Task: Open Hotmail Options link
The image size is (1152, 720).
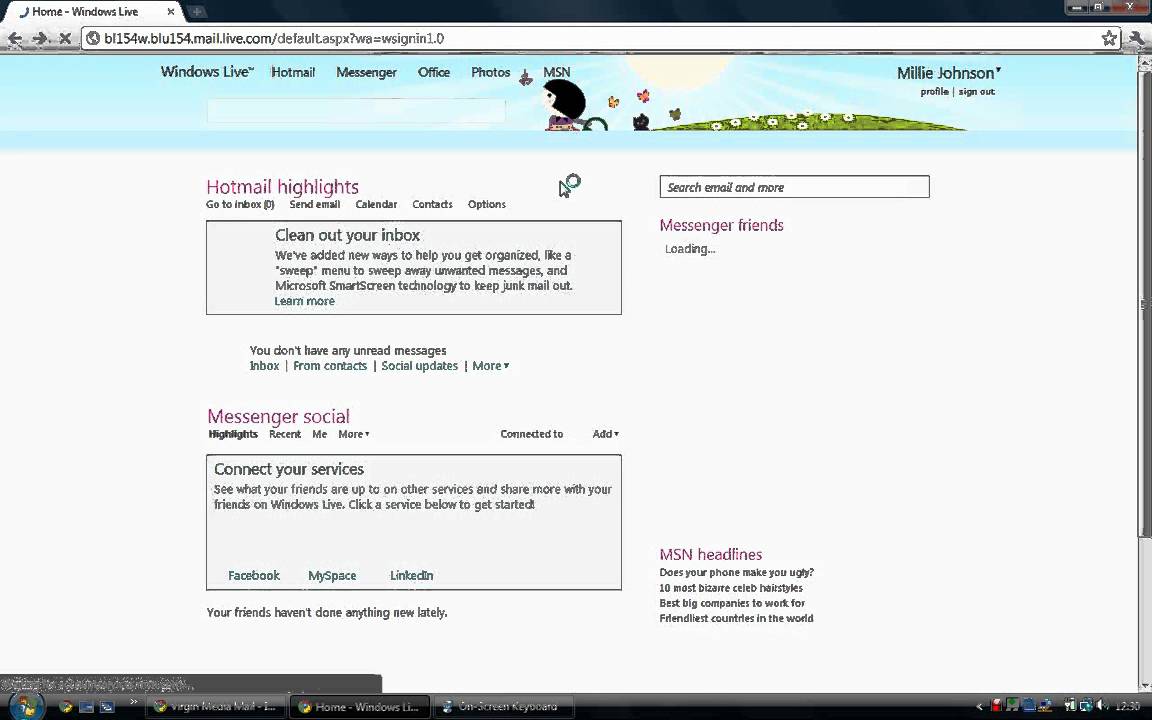Action: click(x=486, y=204)
